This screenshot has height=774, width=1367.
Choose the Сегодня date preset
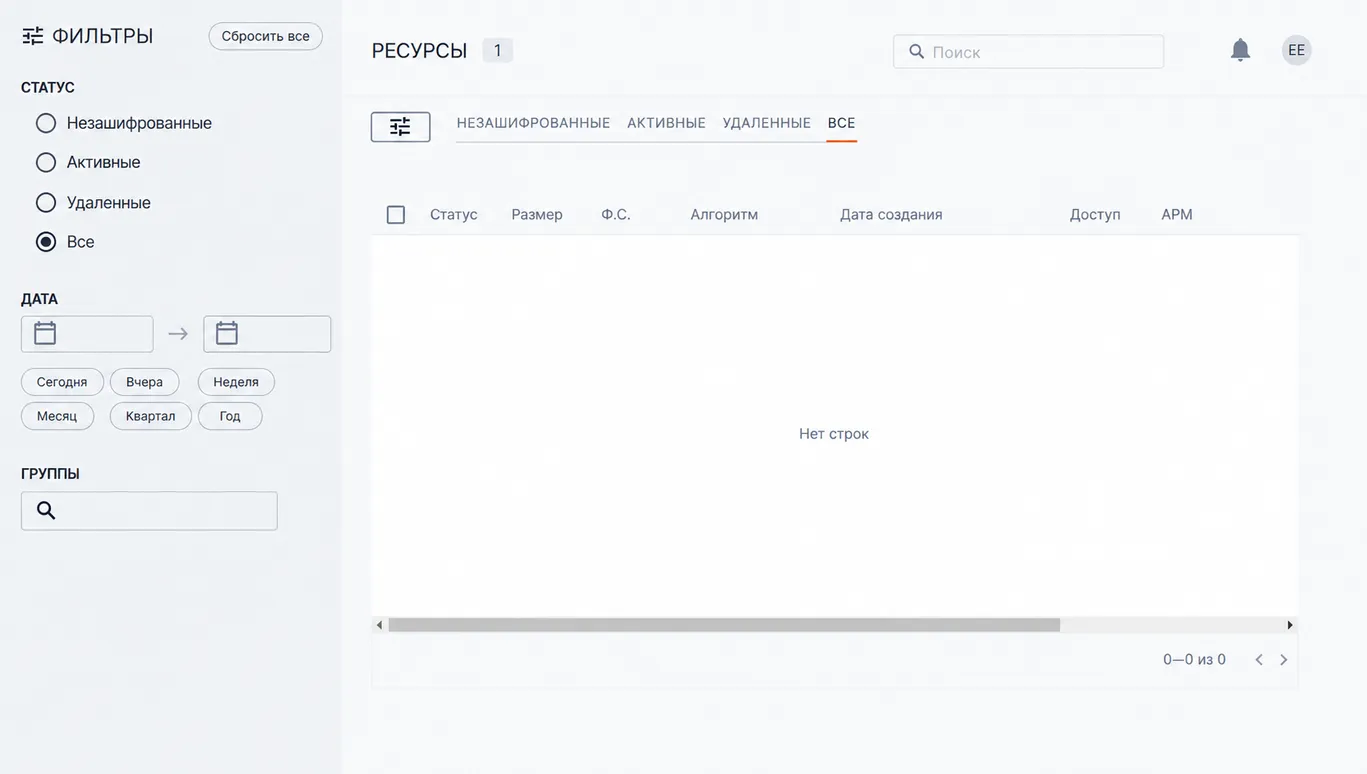[62, 382]
